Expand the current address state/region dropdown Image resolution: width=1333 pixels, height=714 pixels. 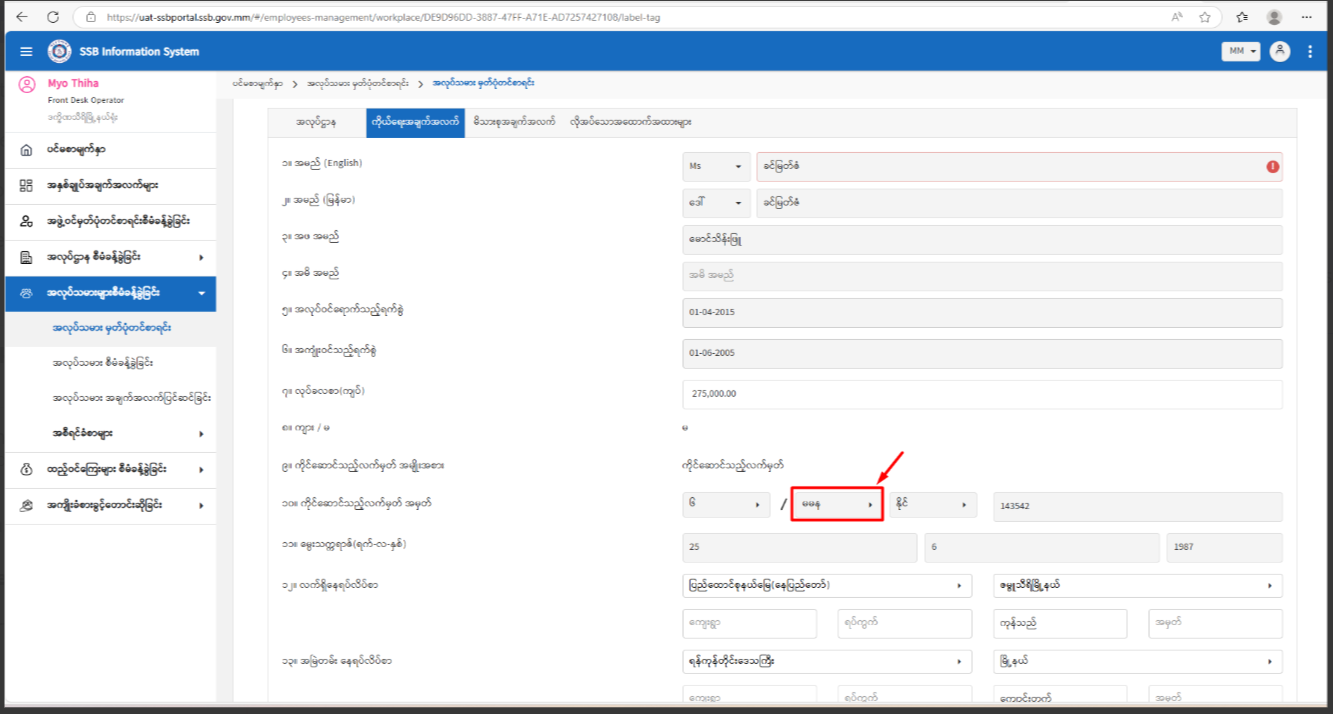coord(826,585)
